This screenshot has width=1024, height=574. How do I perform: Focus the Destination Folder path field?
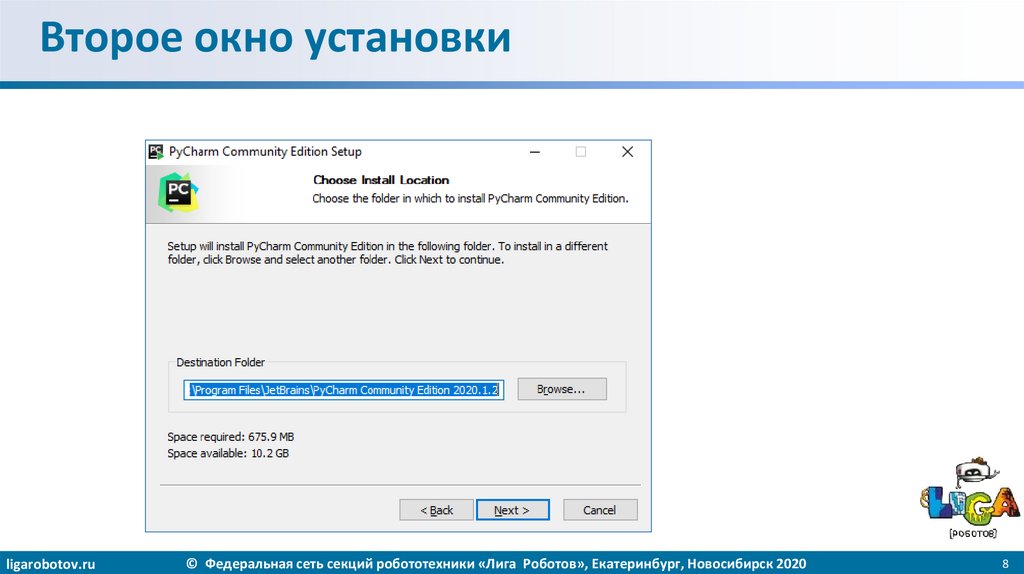[x=344, y=390]
